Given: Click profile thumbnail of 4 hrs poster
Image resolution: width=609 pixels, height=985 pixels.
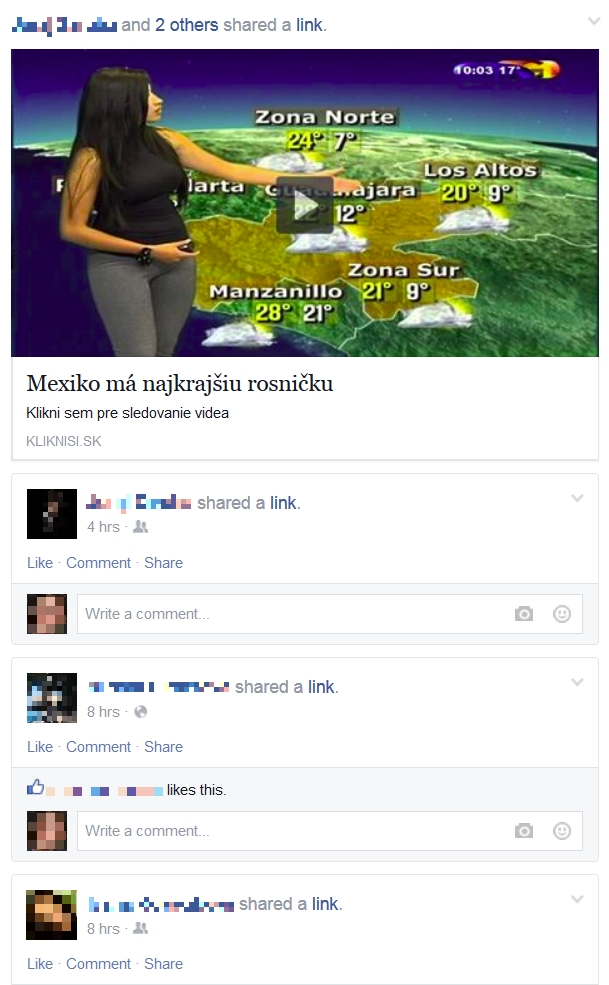Looking at the screenshot, I should click(x=52, y=514).
